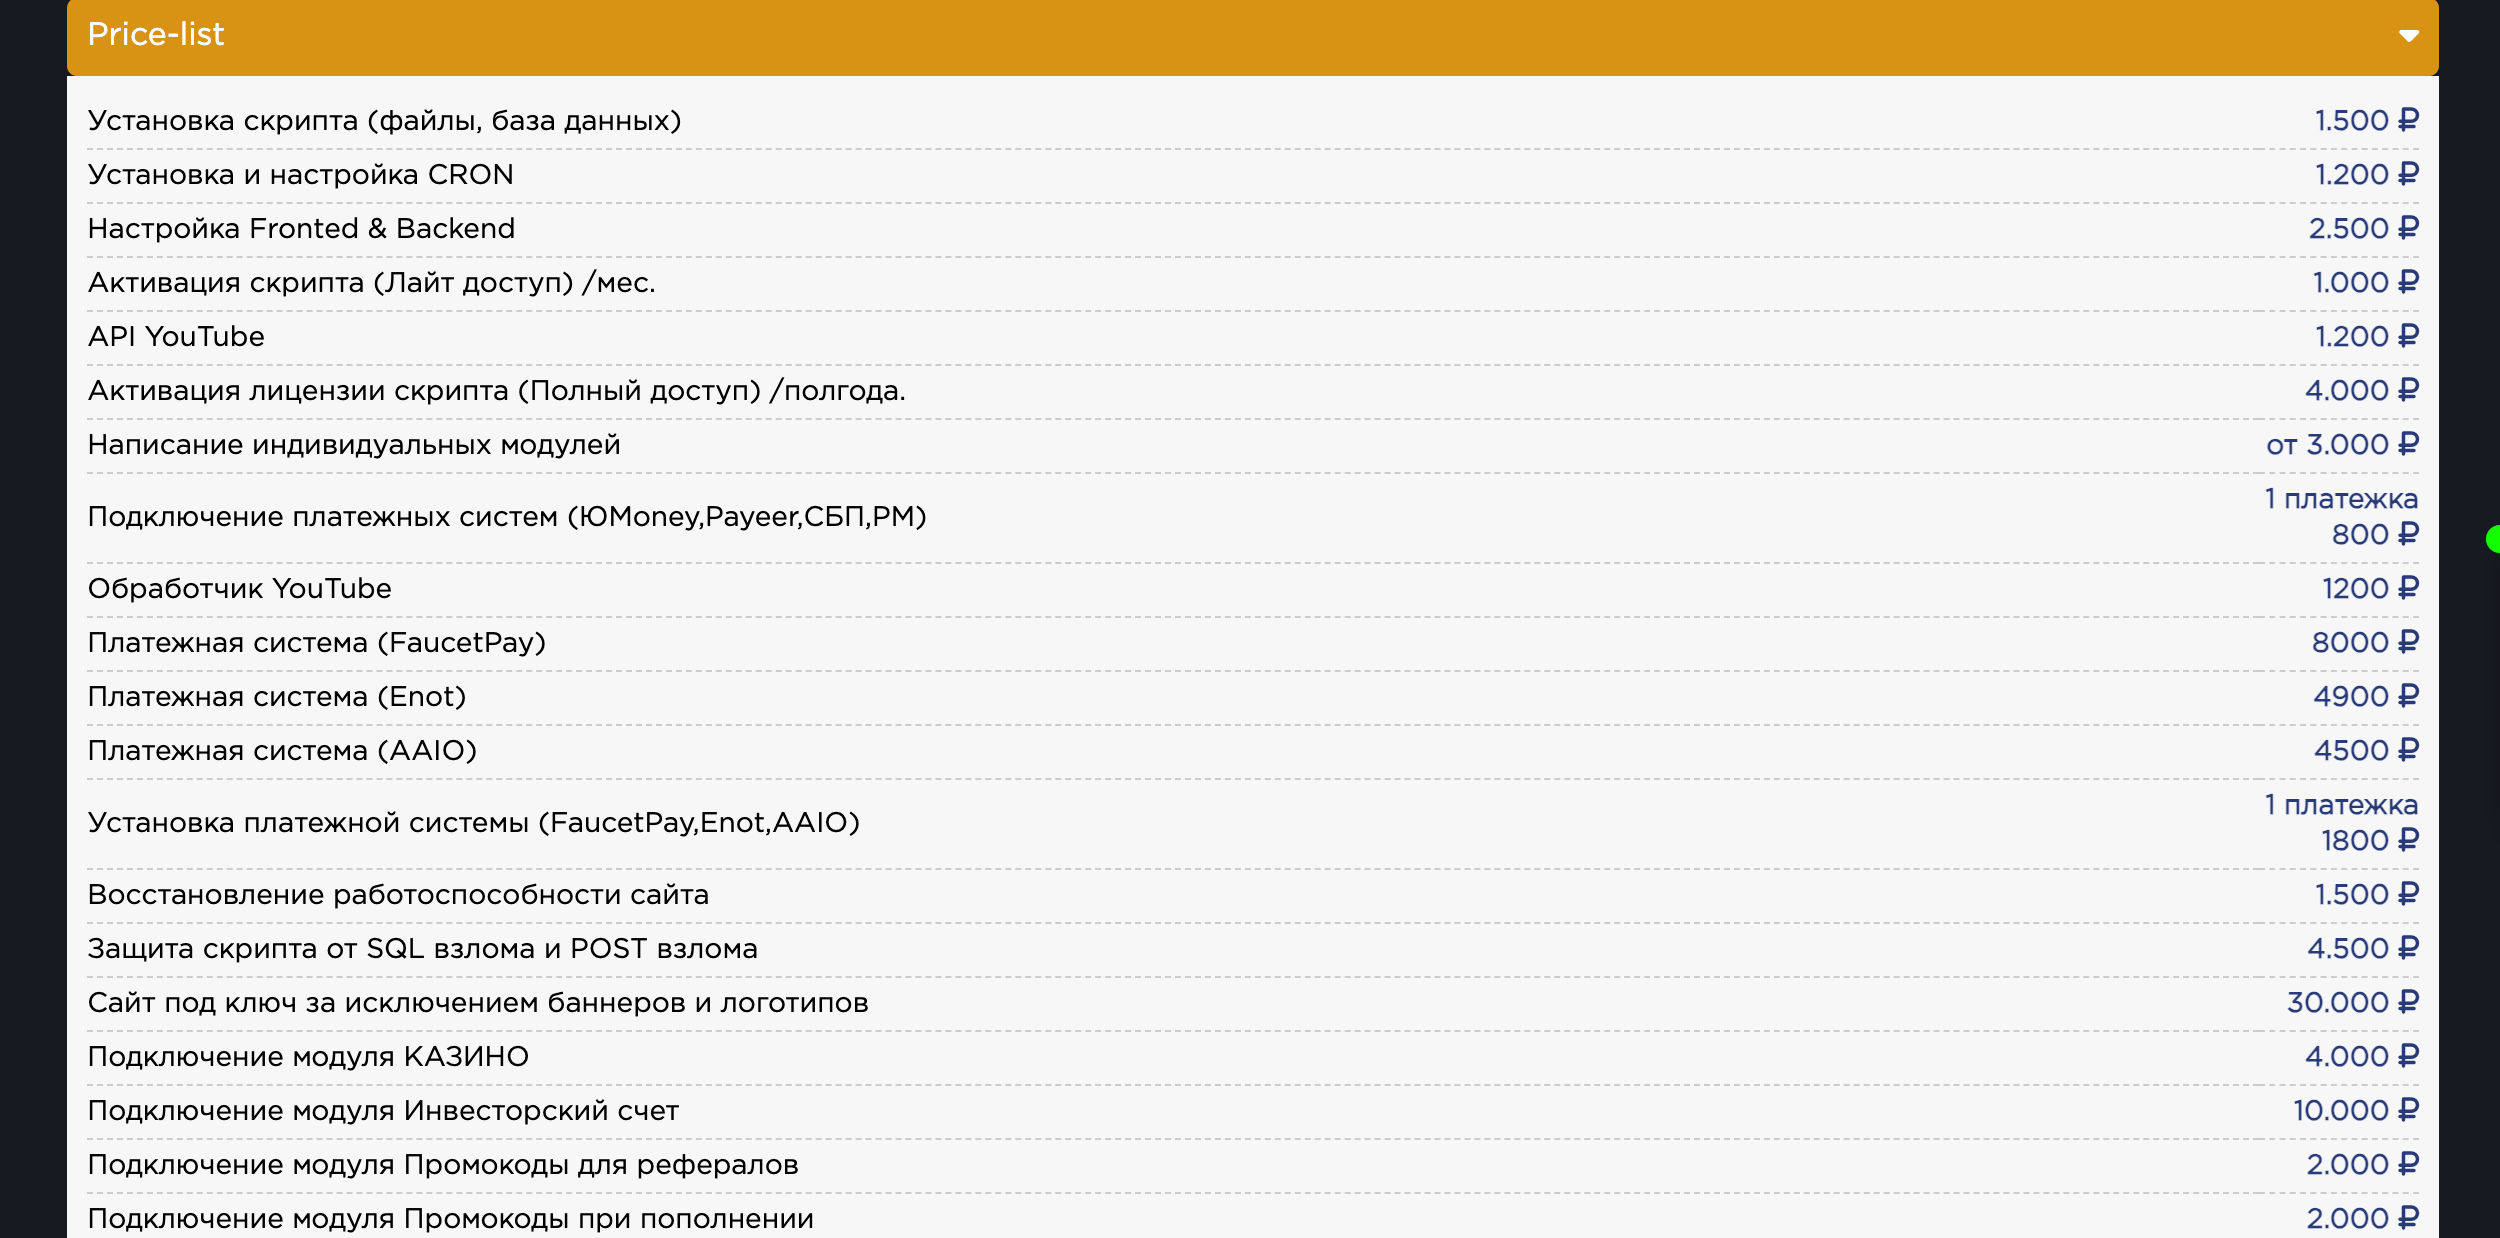Click 'Установка и настройка CRON' item
The height and width of the screenshot is (1238, 2500).
(300, 175)
